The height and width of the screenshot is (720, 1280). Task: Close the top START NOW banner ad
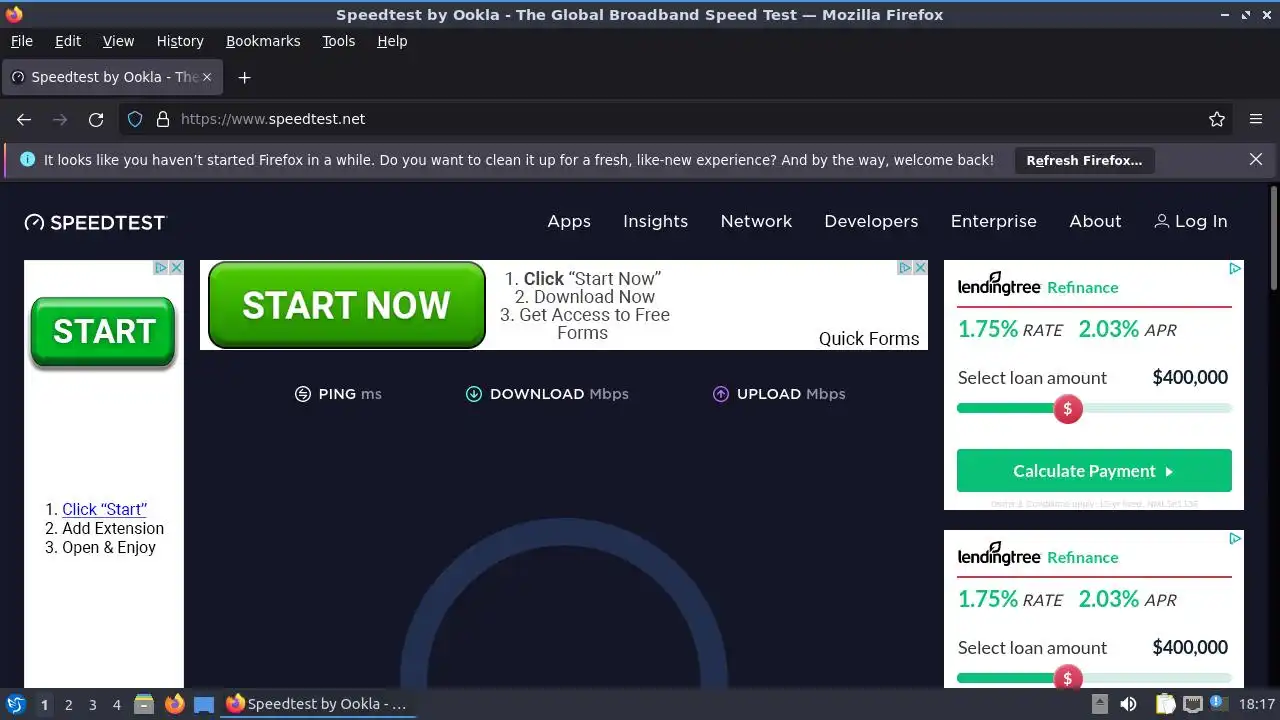(920, 268)
